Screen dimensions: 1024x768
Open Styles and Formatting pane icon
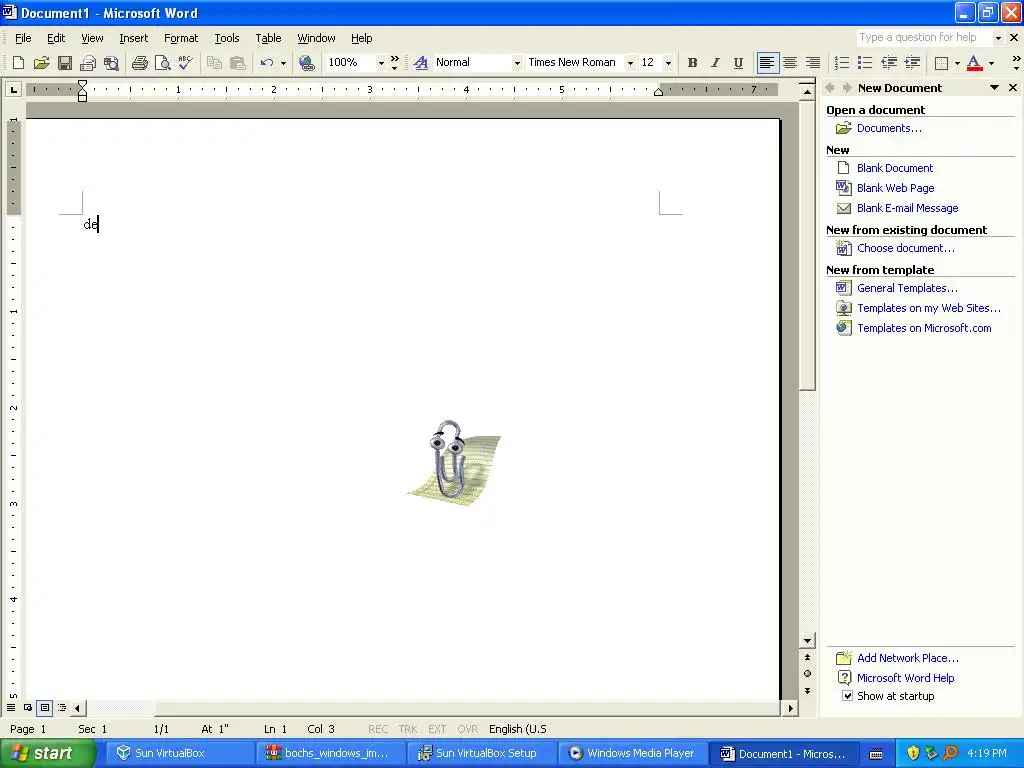click(x=421, y=63)
